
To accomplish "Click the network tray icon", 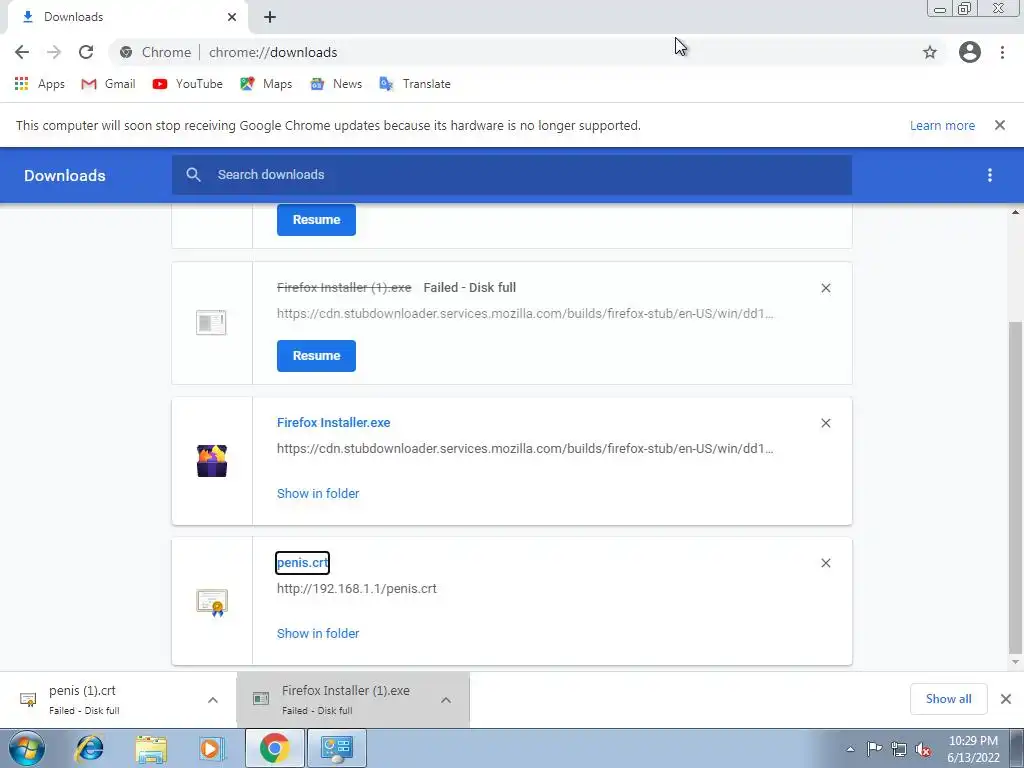I will tap(899, 749).
